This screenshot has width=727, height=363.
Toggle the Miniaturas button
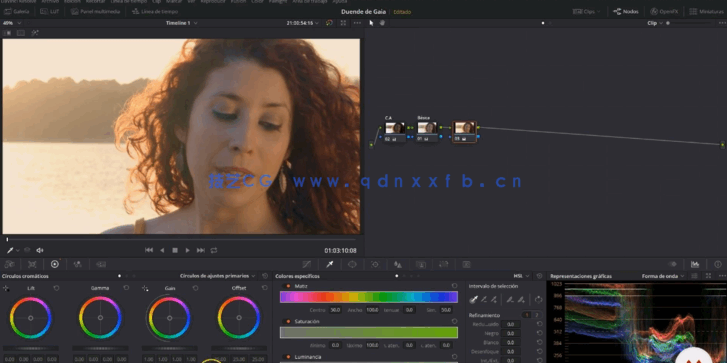point(707,12)
